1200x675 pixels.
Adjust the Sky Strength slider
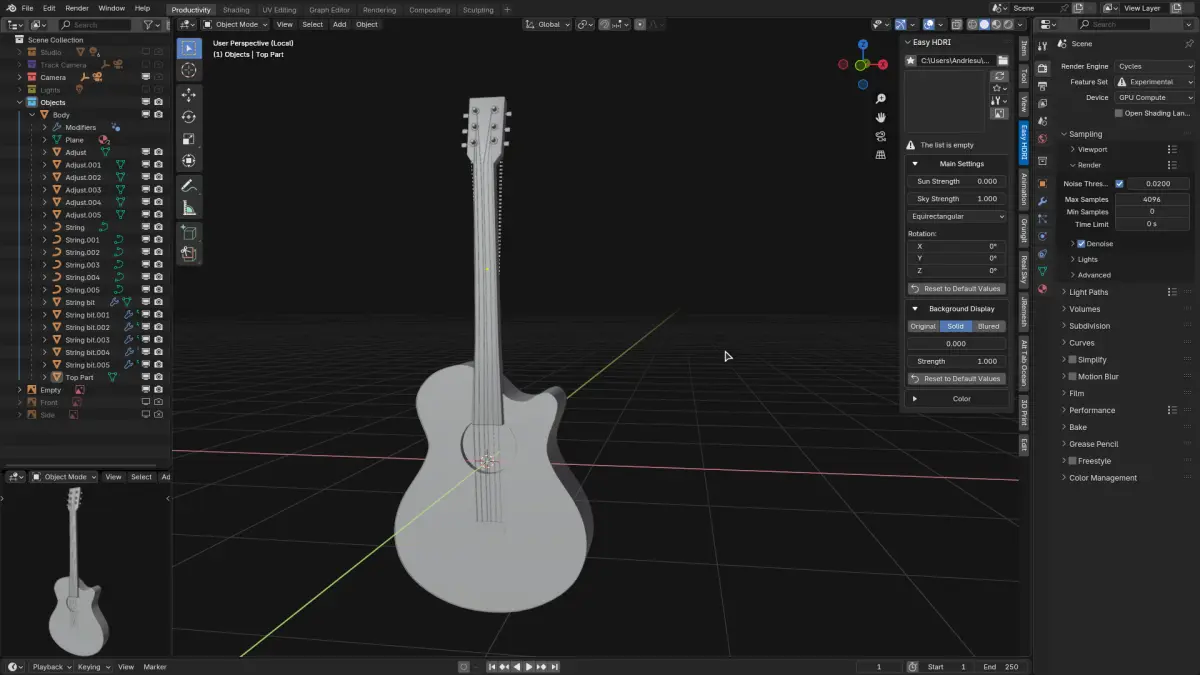click(957, 199)
